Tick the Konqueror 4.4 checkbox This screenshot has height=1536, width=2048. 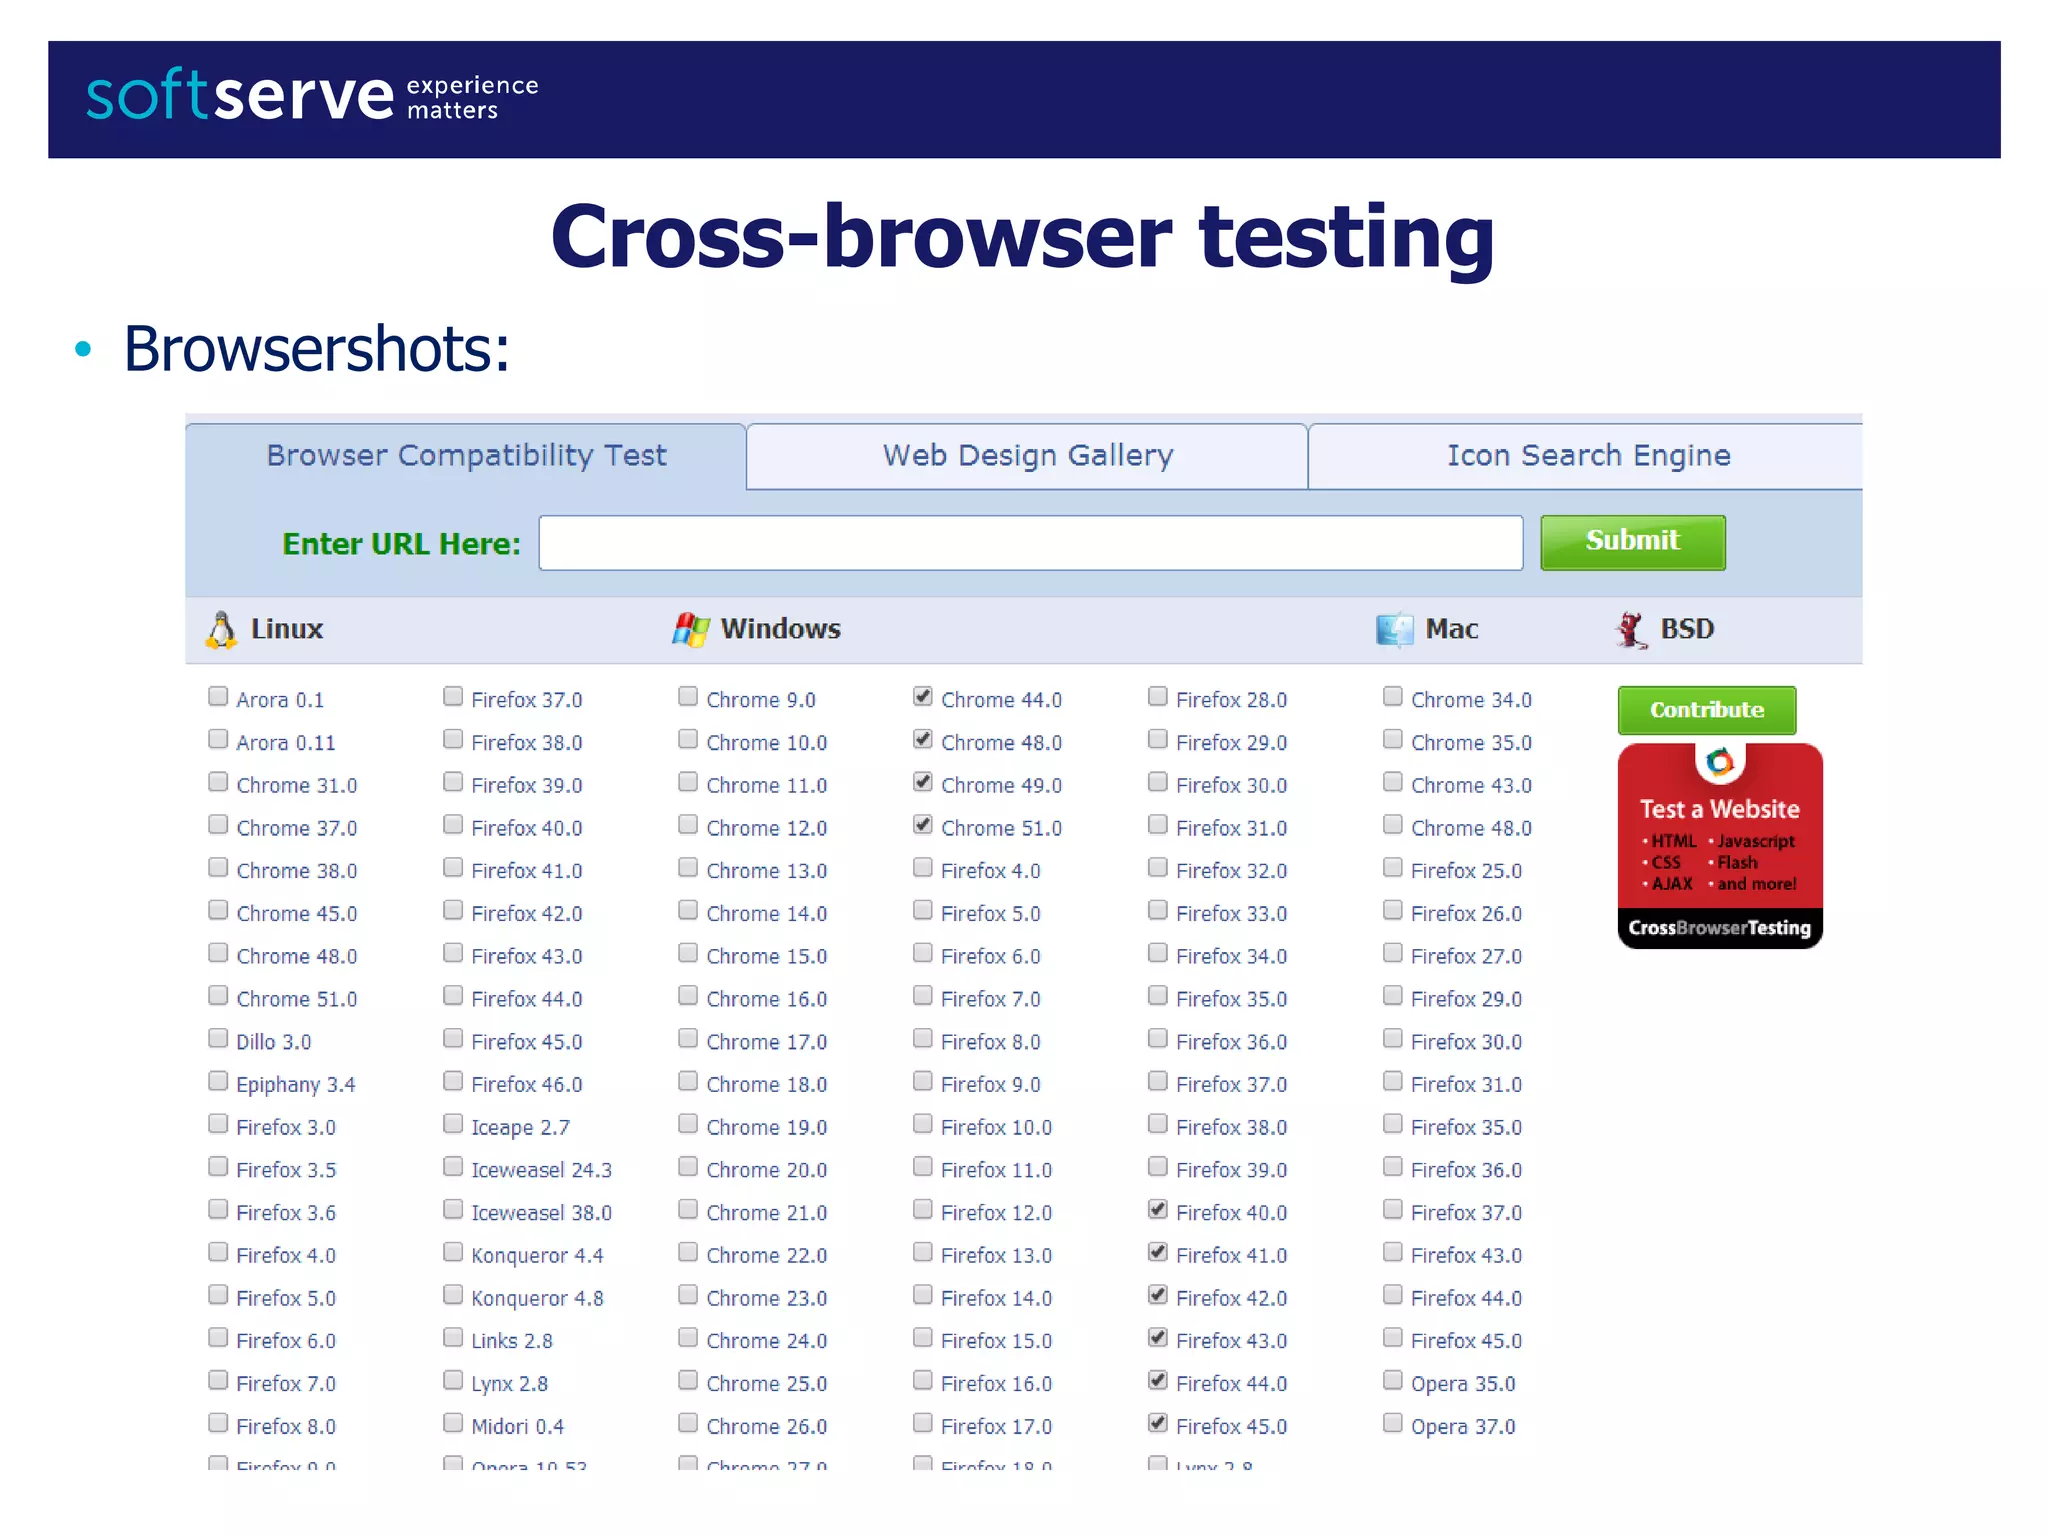[453, 1252]
